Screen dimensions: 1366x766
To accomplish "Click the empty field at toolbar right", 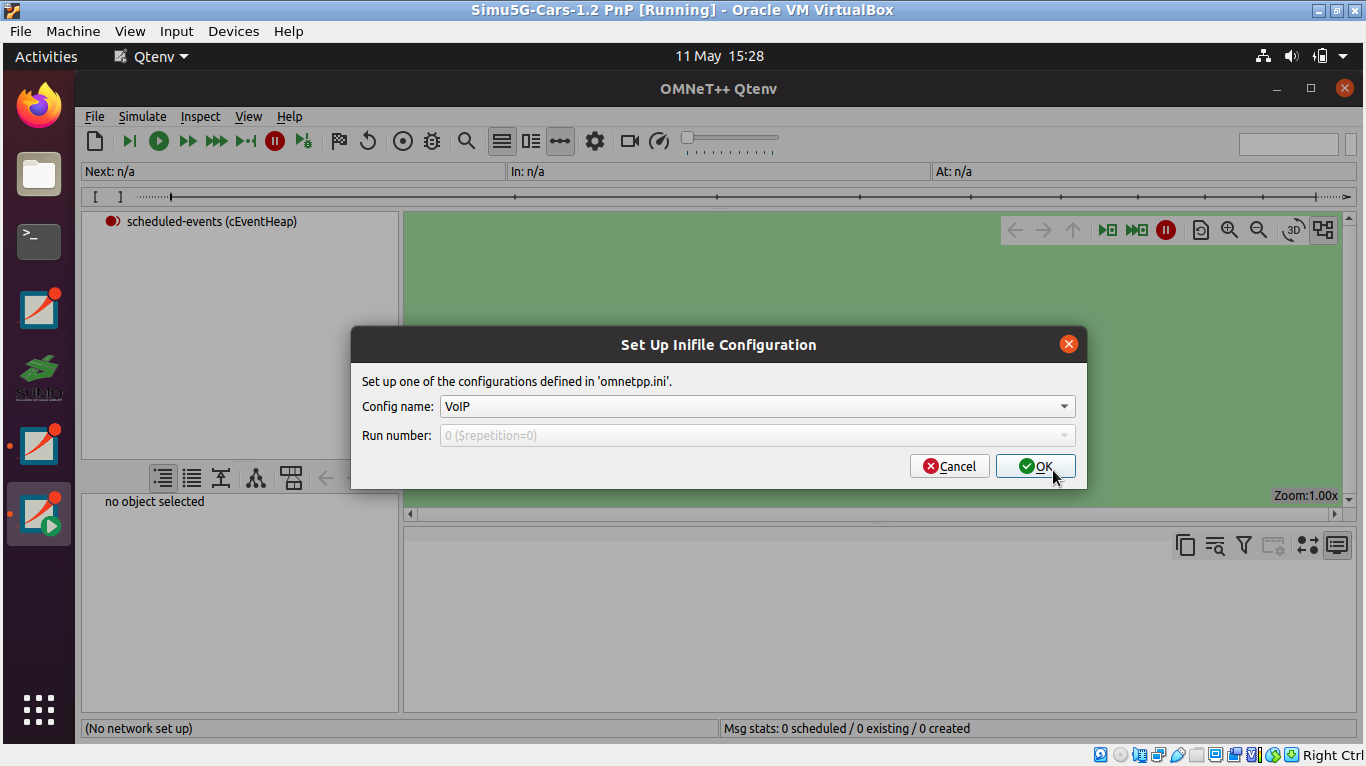I will 1288,144.
